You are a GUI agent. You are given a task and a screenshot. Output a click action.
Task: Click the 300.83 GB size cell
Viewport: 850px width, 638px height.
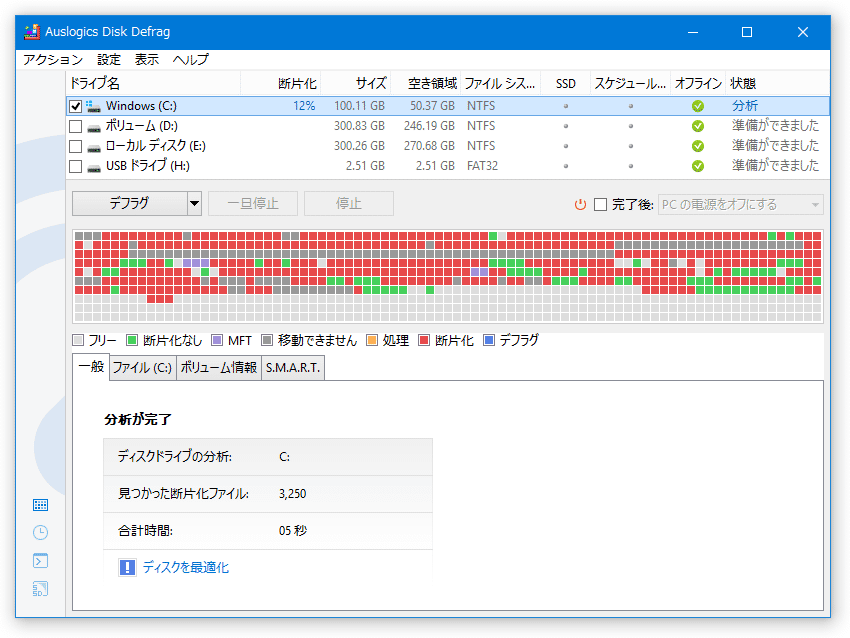coord(359,126)
